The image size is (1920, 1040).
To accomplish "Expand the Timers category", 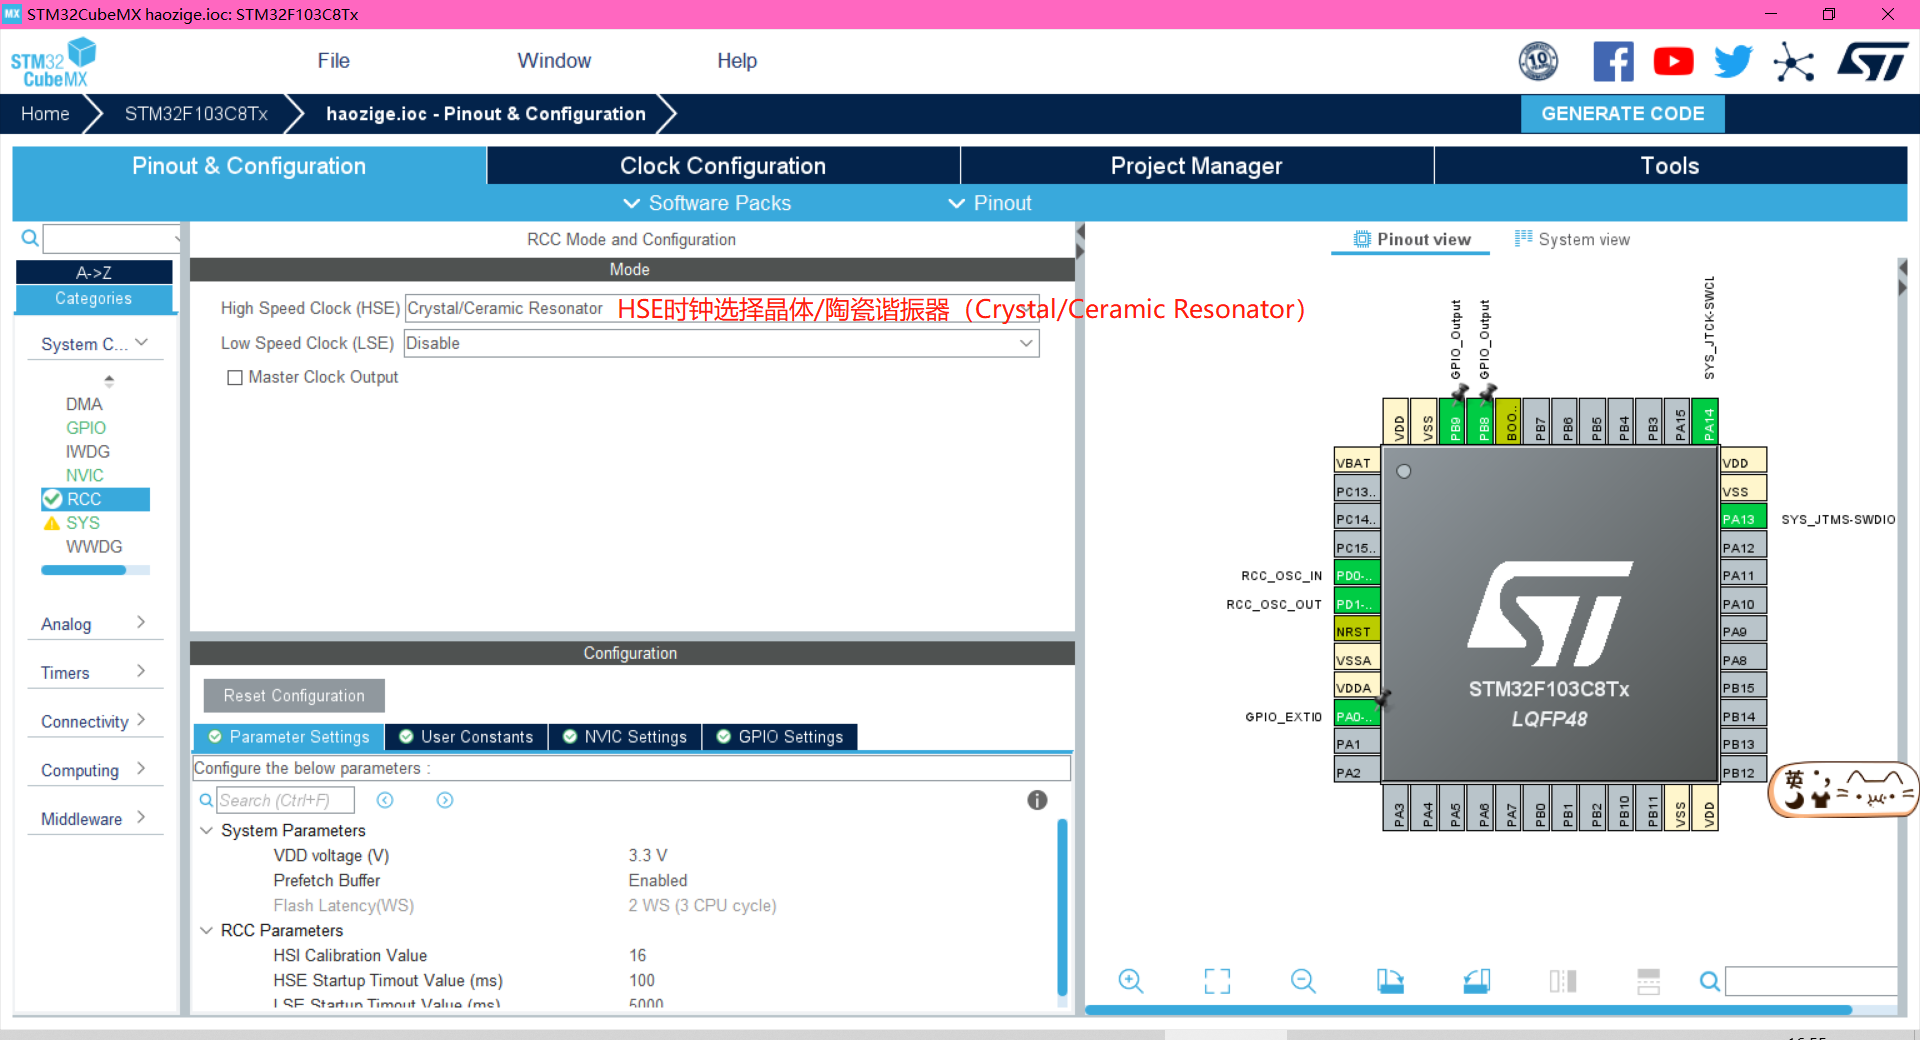I will tap(92, 673).
